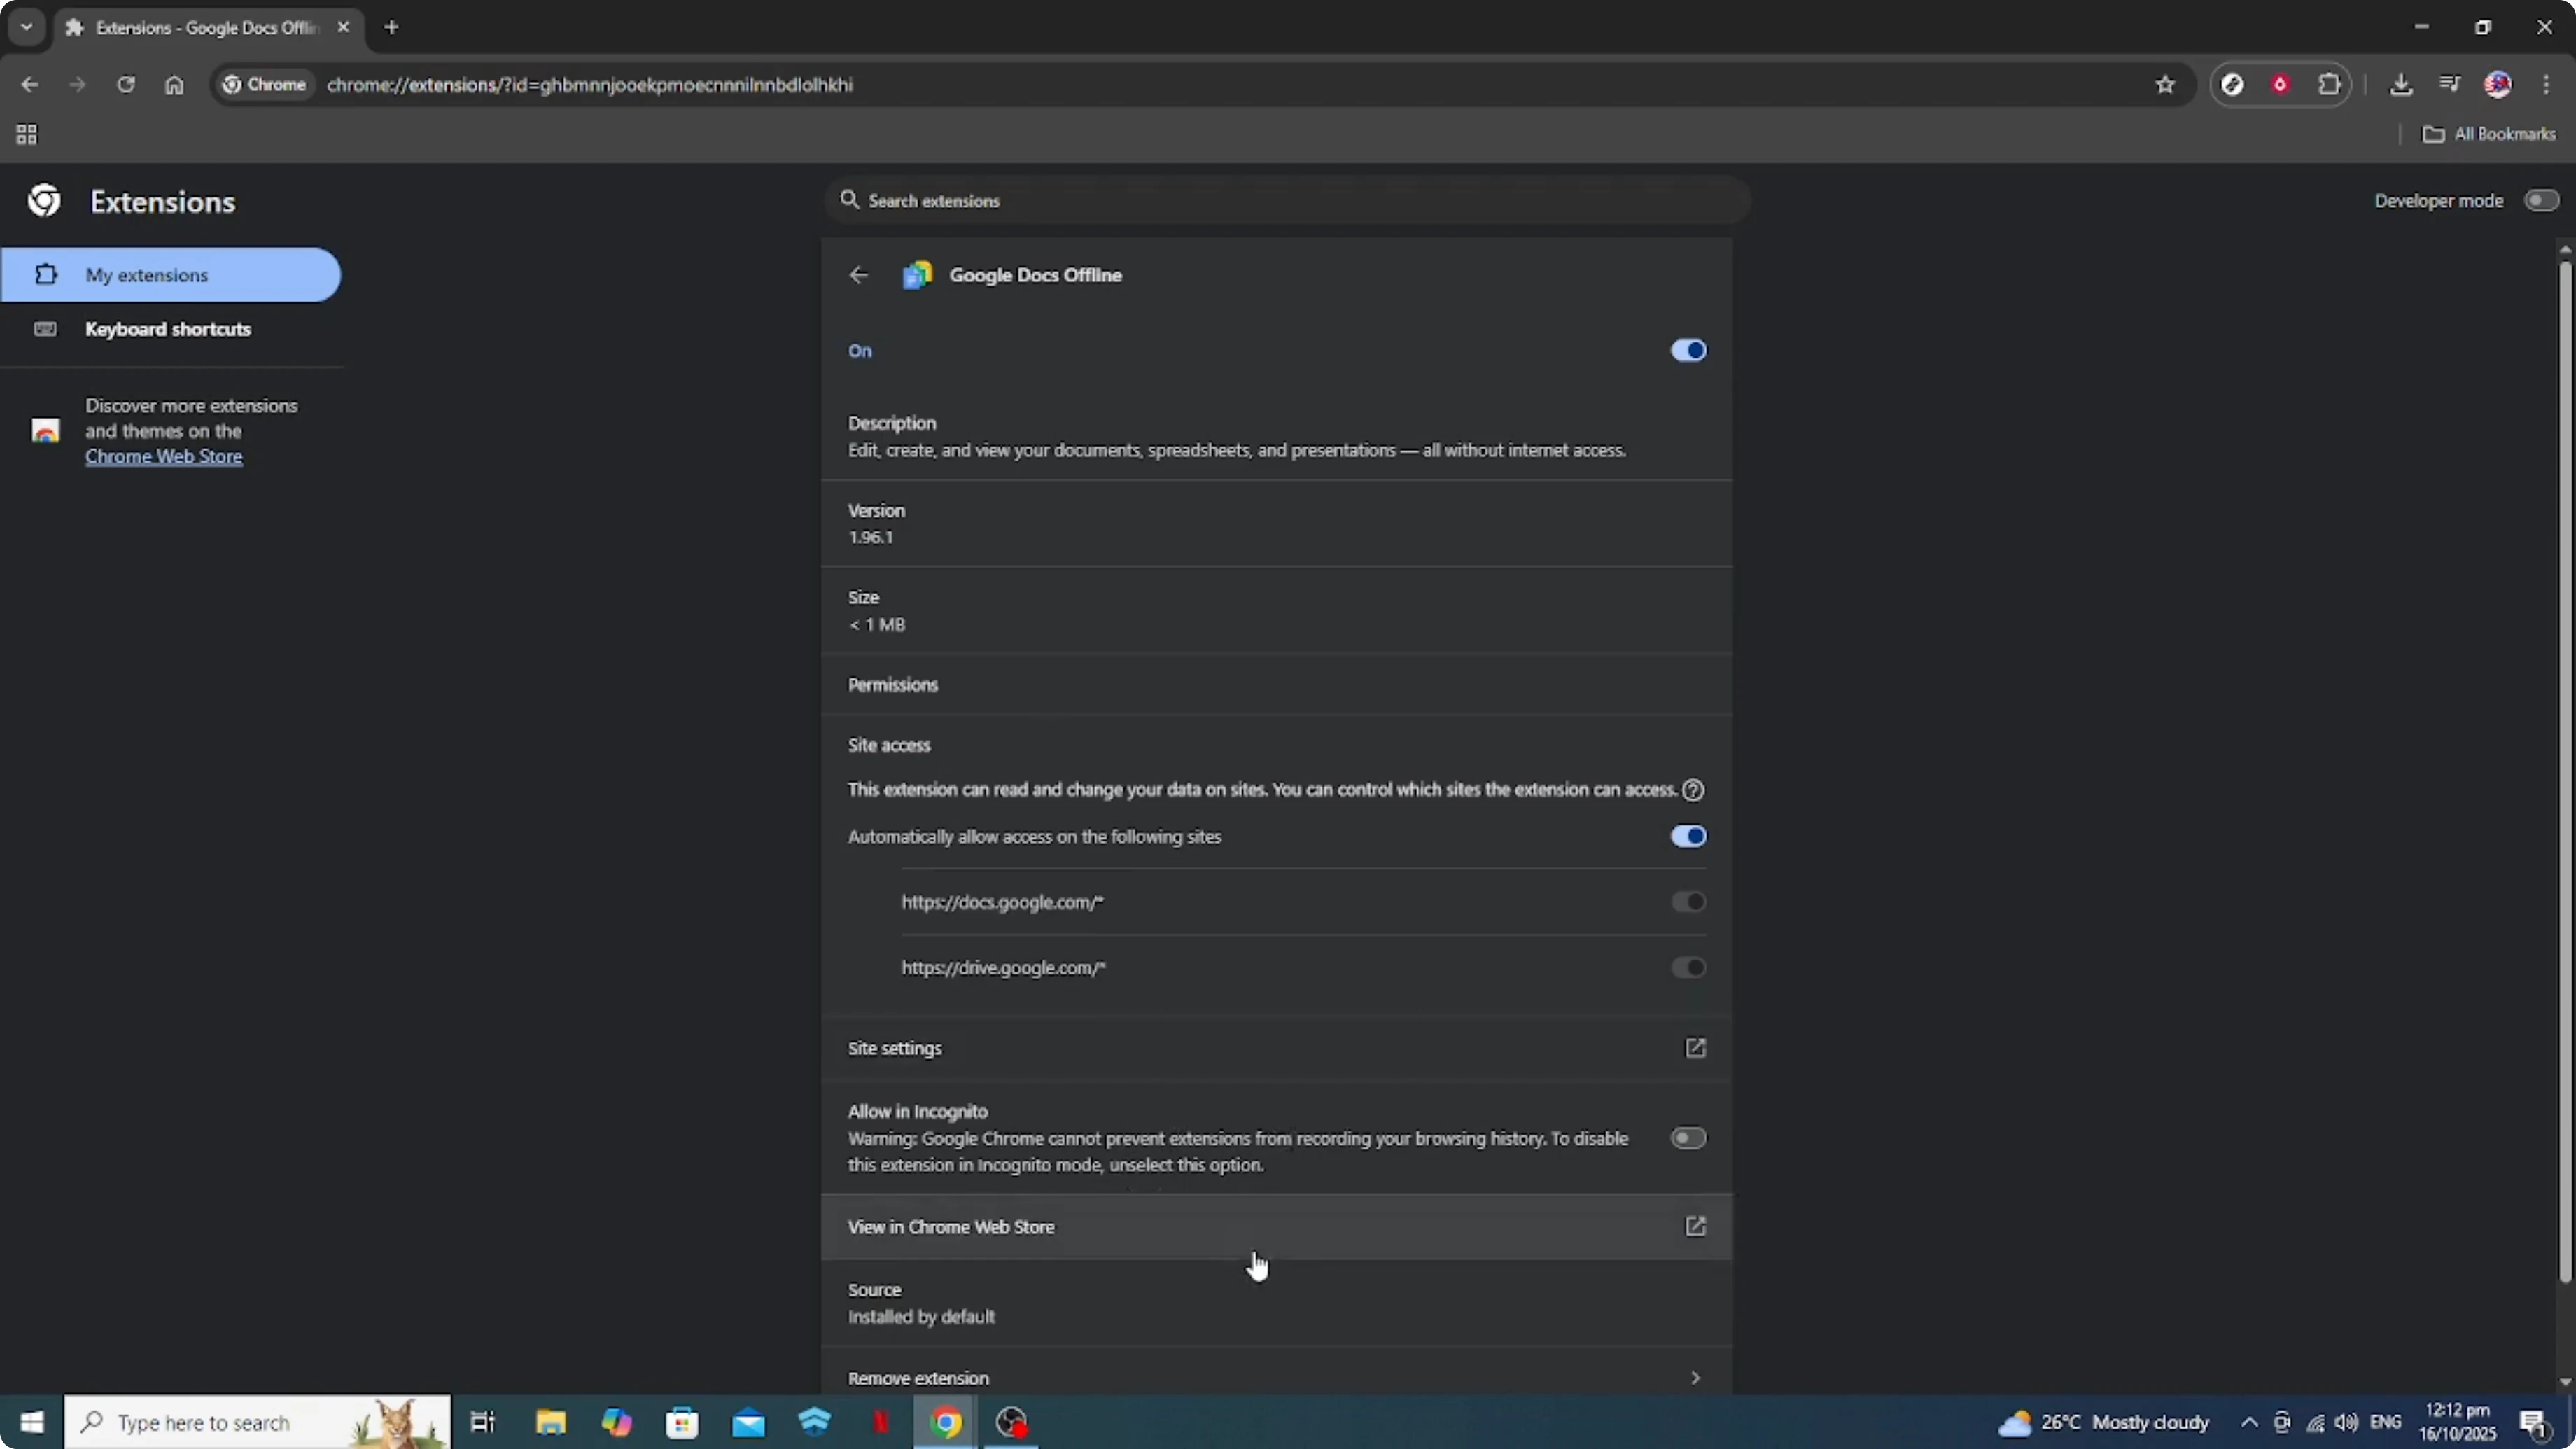The width and height of the screenshot is (2576, 1449).
Task: Show hidden system tray icons
Action: [2249, 1422]
